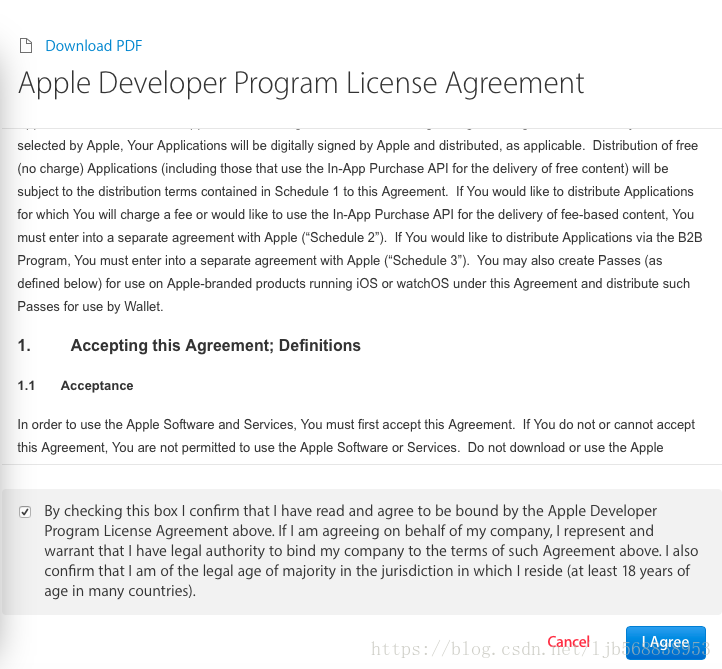Image resolution: width=722 pixels, height=669 pixels.
Task: Click the line starting 'Program, You must enter into'
Action: [x=340, y=261]
